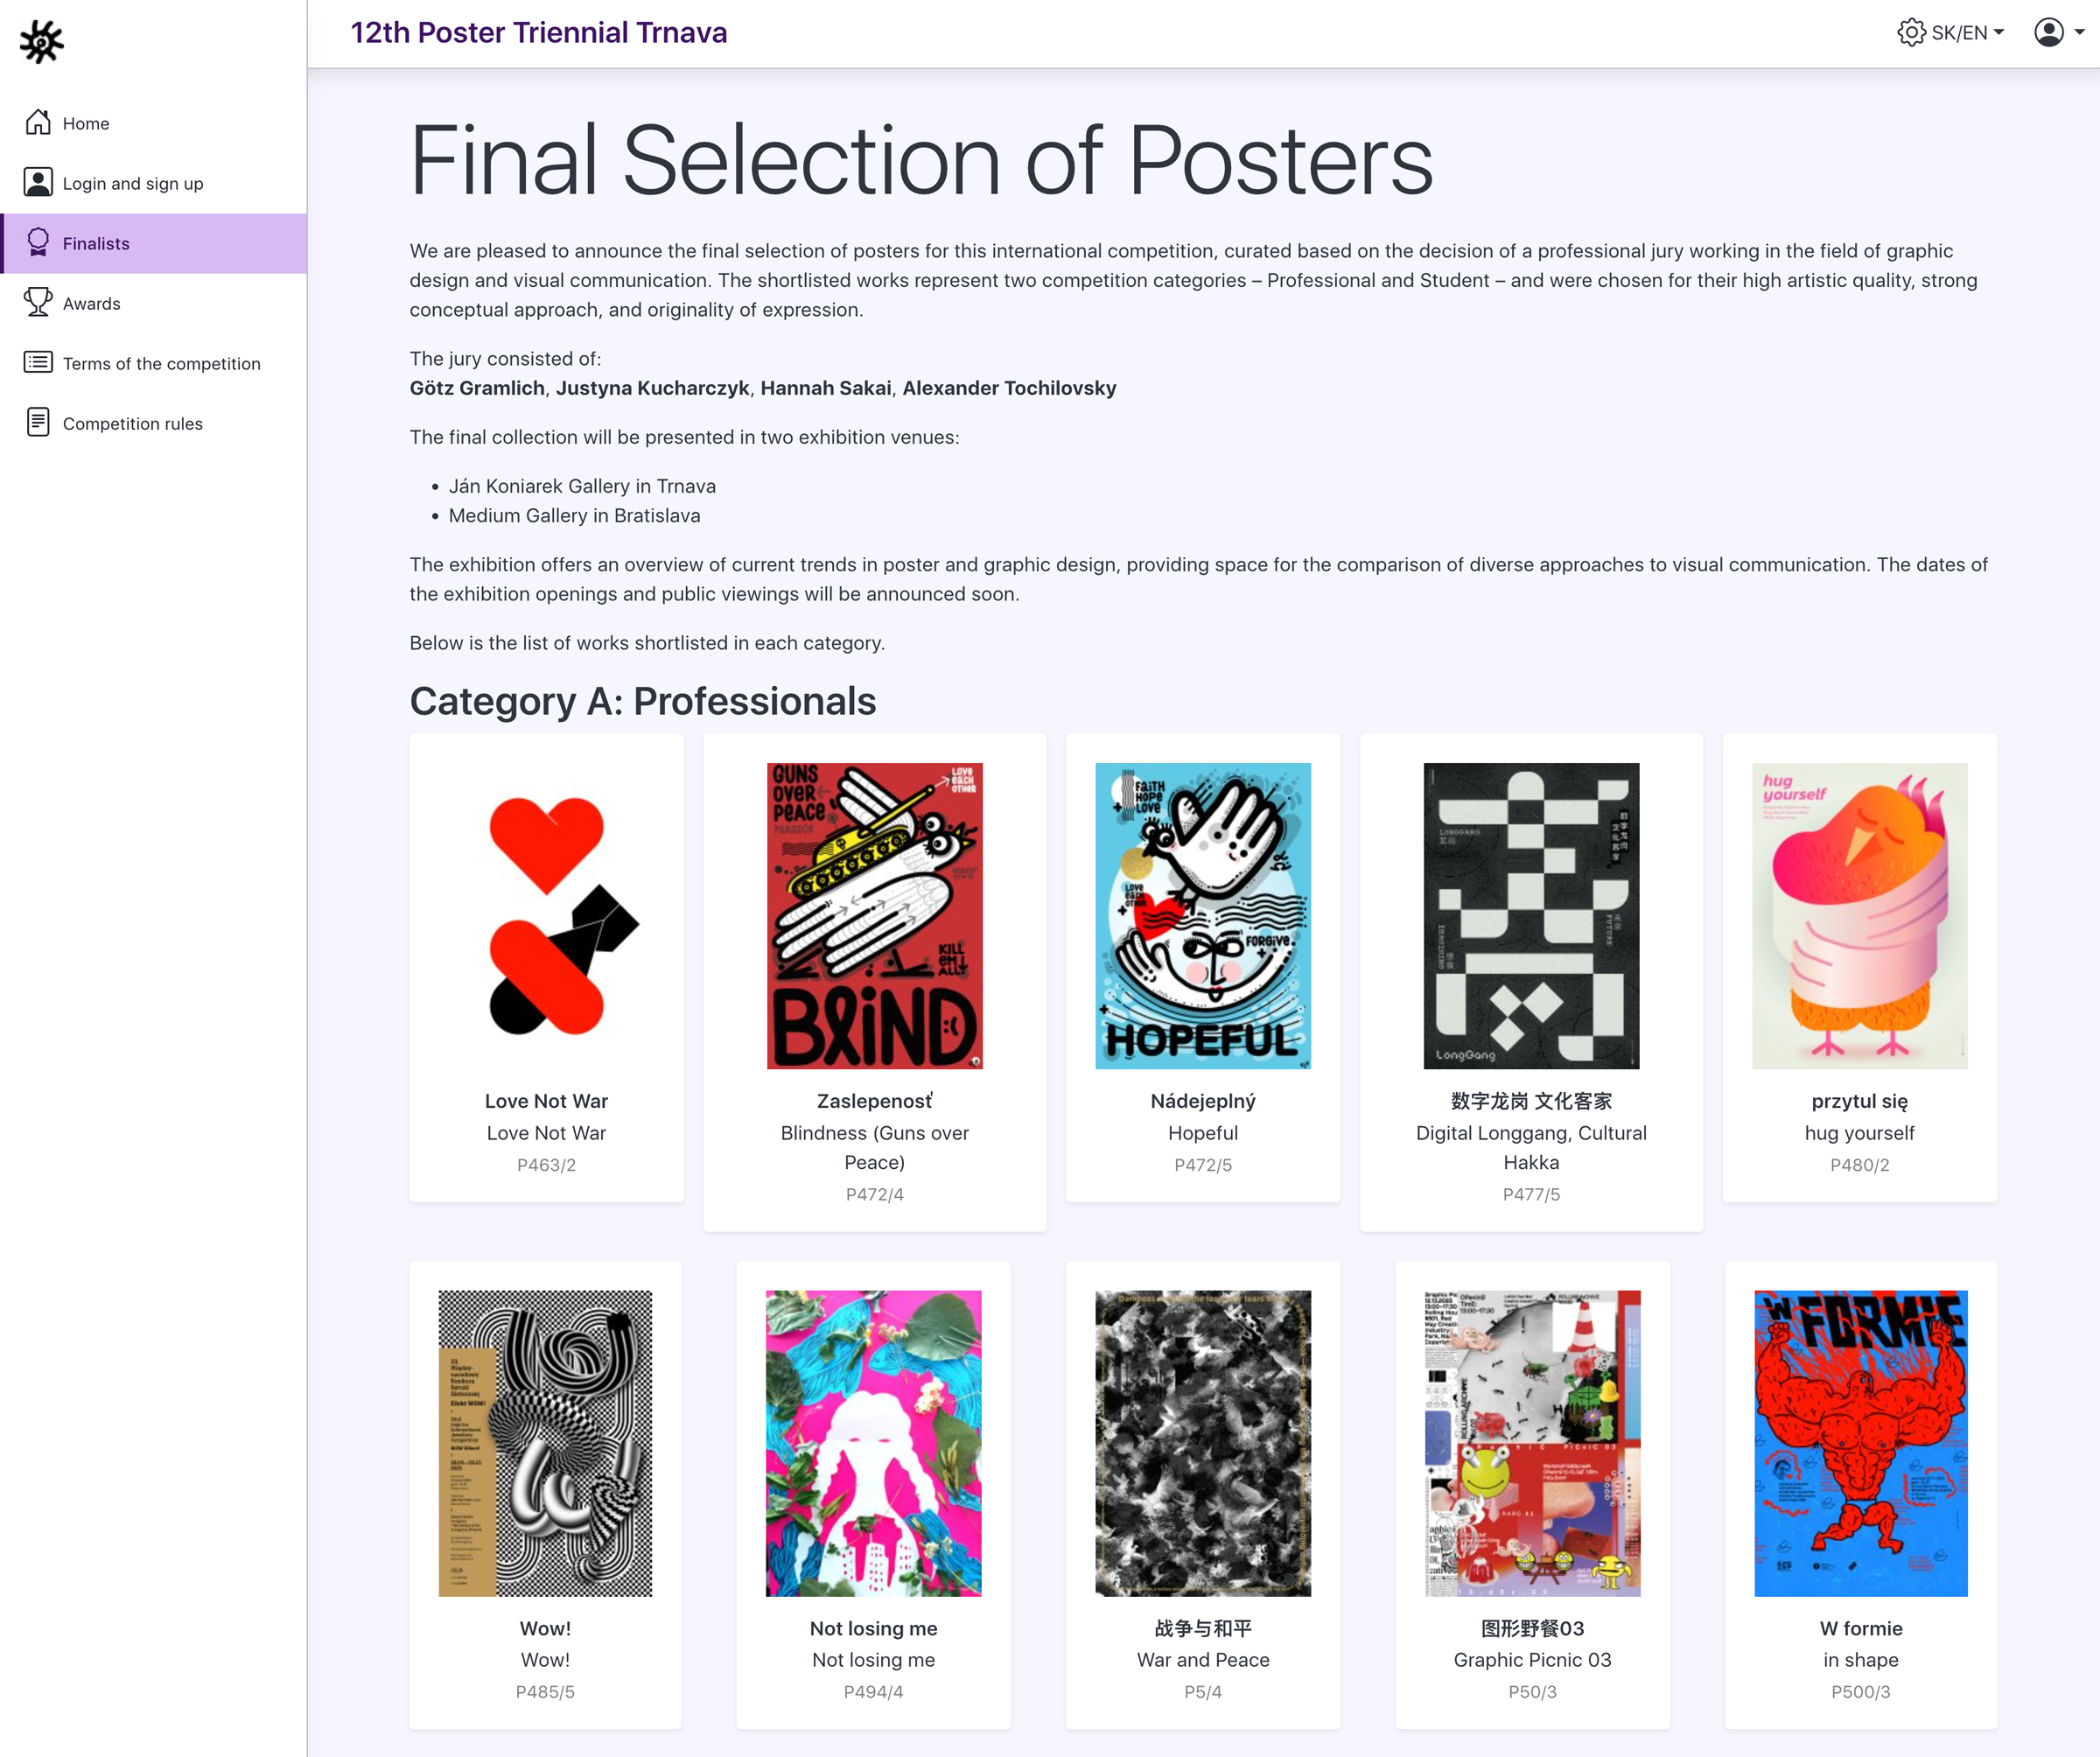Click the spiky sun logo icon

pyautogui.click(x=41, y=42)
